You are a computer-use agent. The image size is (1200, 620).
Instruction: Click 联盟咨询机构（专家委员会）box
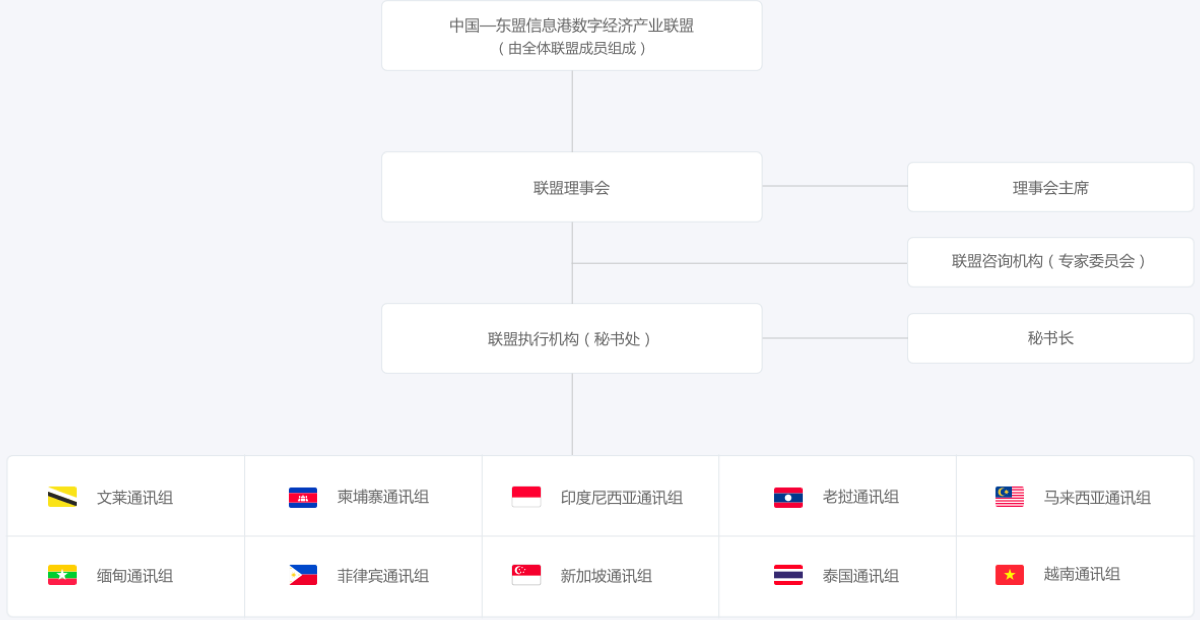[x=1050, y=262]
